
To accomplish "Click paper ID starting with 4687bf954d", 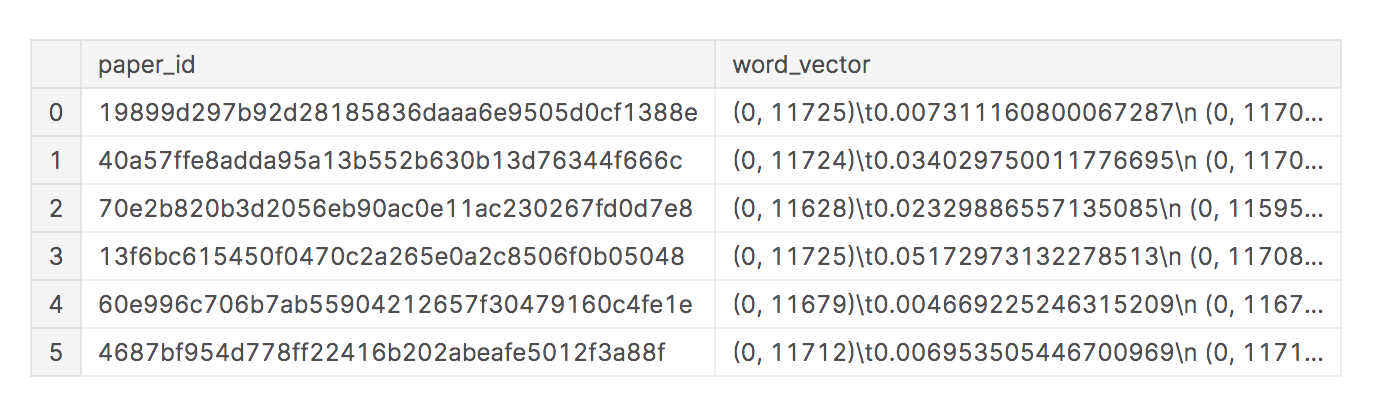I will click(381, 353).
